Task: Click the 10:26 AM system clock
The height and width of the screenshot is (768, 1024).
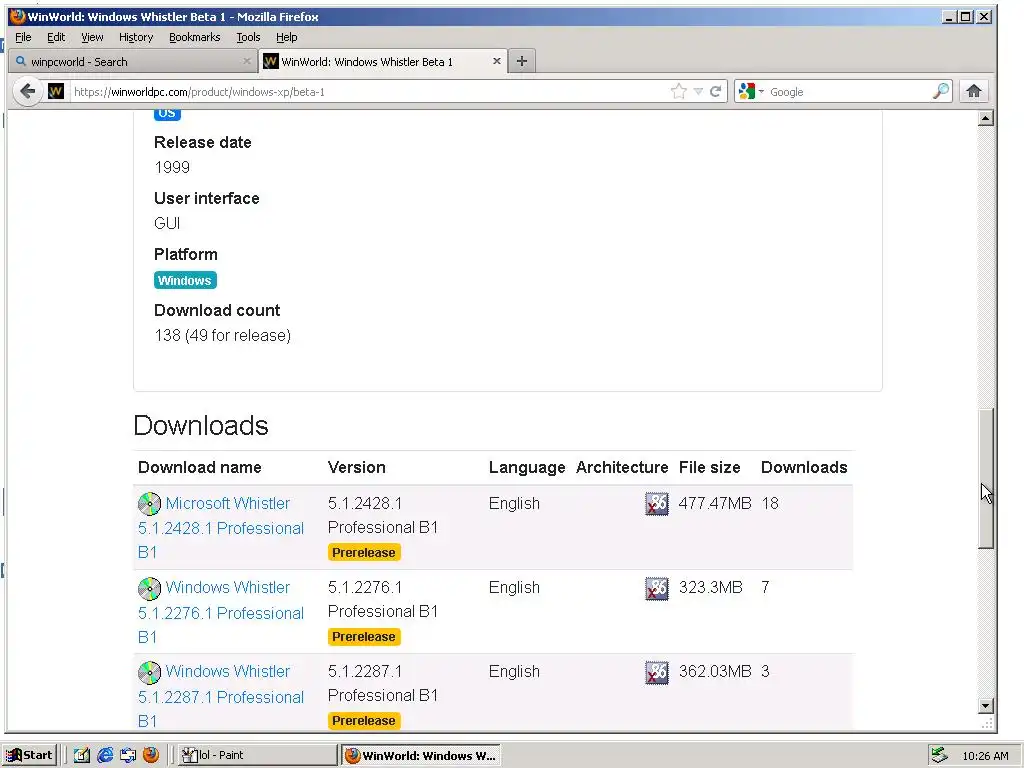Action: pos(985,756)
